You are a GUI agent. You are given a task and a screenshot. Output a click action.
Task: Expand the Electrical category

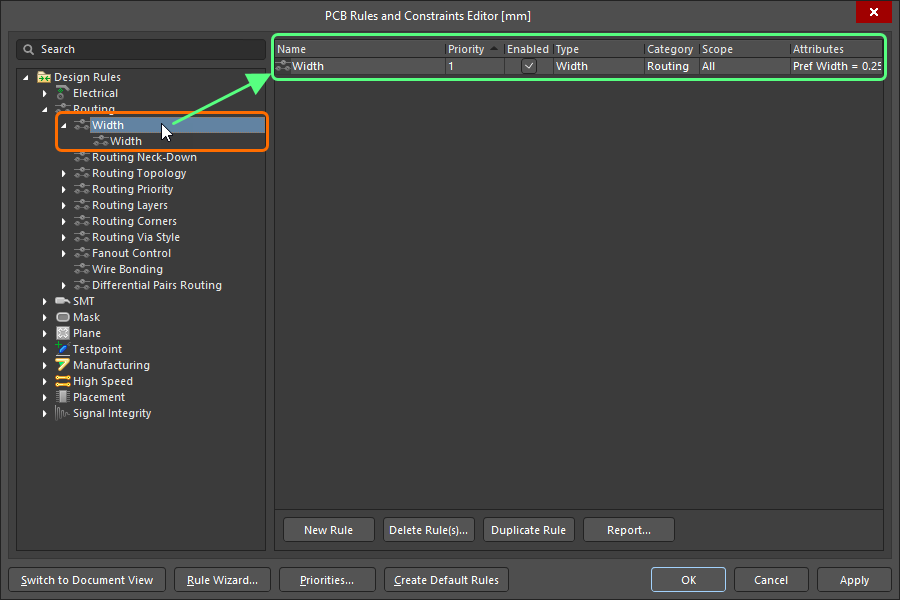pyautogui.click(x=45, y=93)
